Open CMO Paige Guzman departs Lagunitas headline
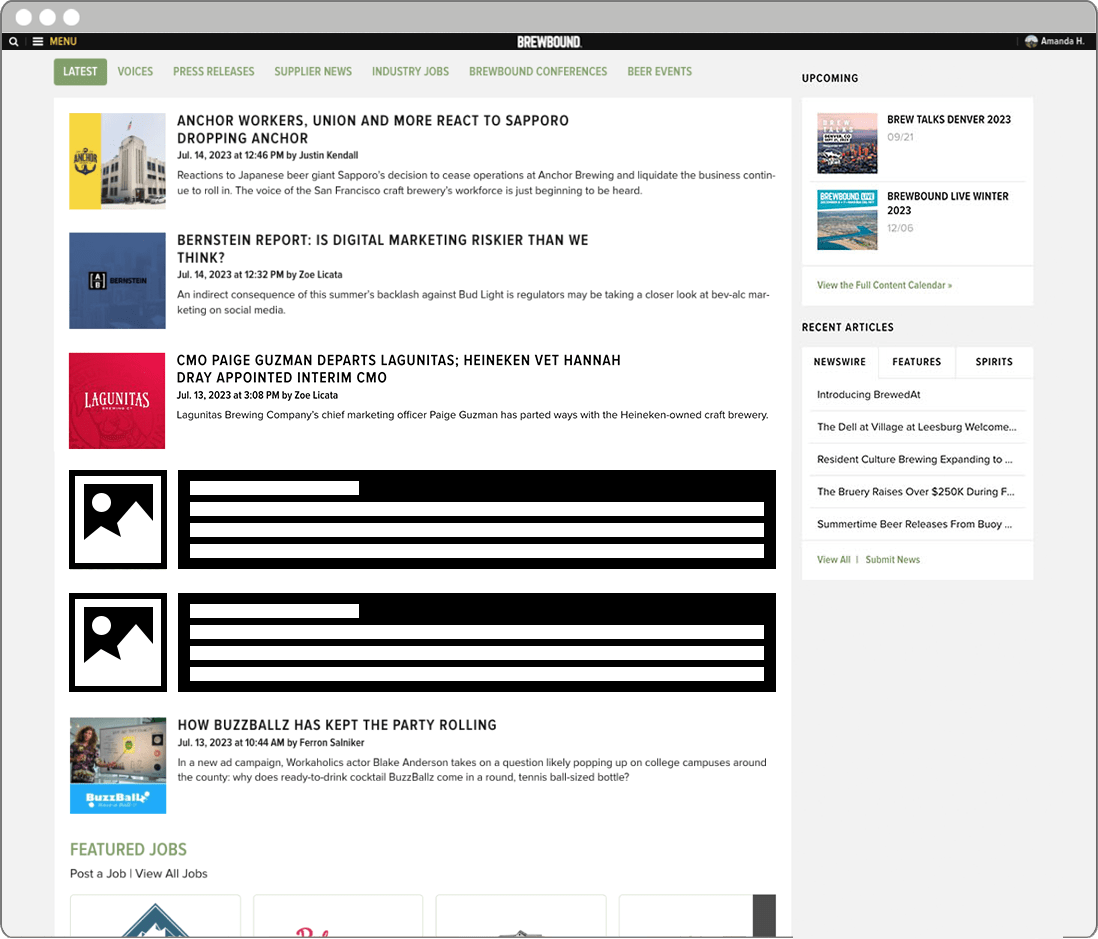The width and height of the screenshot is (1098, 939). 398,368
